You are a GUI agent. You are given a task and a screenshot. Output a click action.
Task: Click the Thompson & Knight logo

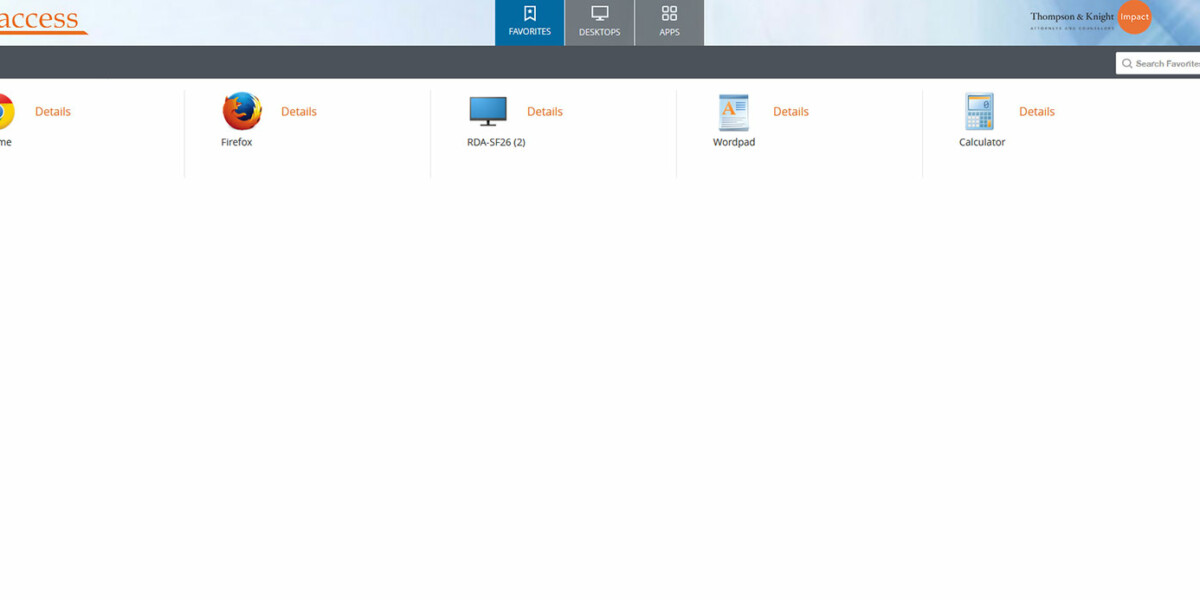[1070, 17]
